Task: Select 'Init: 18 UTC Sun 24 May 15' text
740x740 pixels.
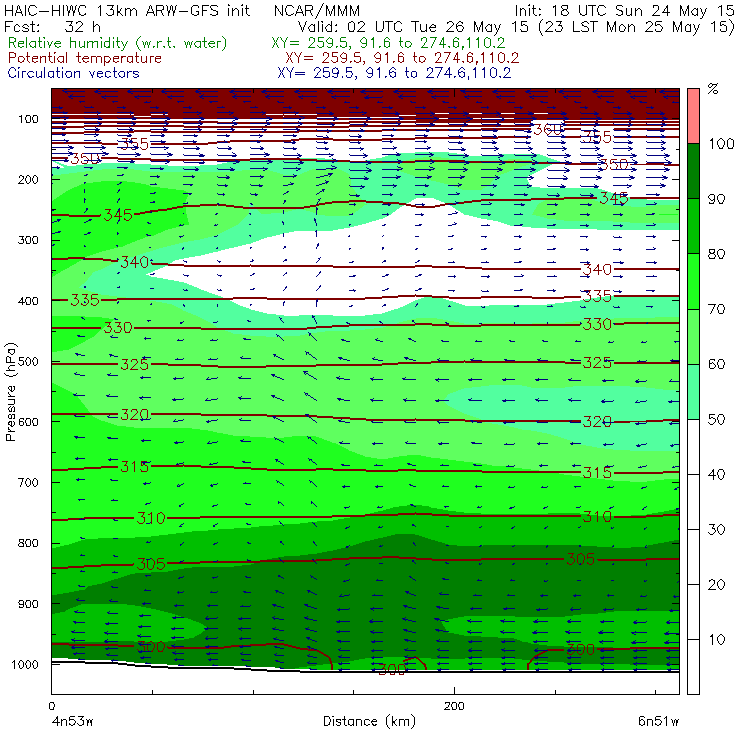Action: 624,11
